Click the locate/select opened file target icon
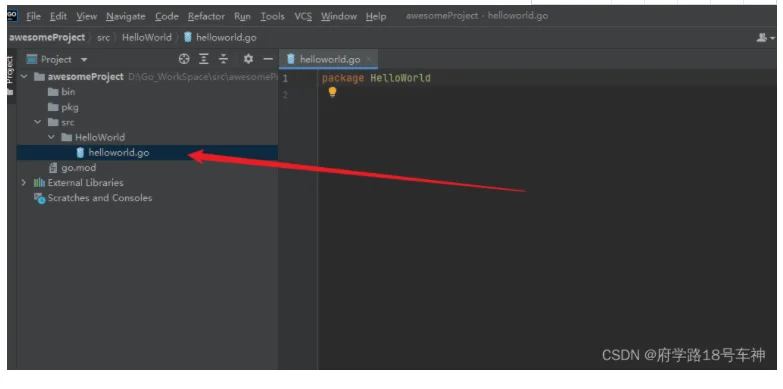783x389 pixels. pos(184,59)
